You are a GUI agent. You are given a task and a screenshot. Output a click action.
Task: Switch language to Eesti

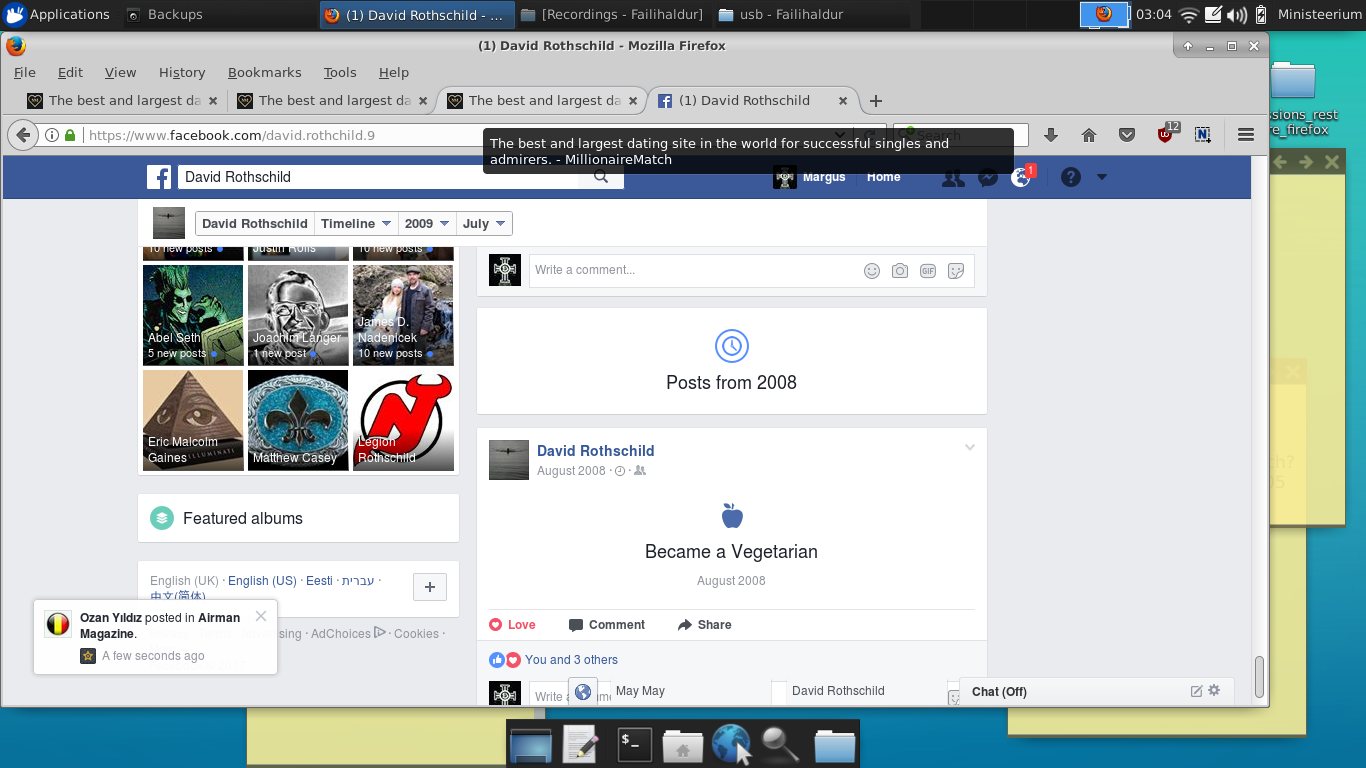coord(319,581)
